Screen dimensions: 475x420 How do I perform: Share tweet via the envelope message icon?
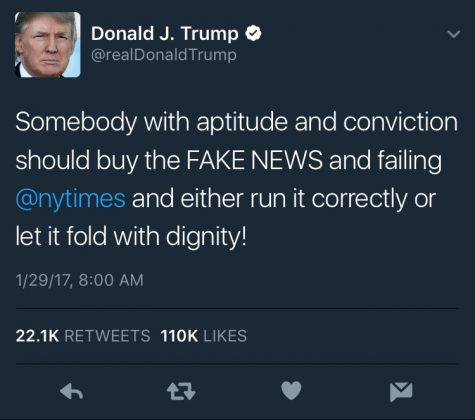pos(401,392)
